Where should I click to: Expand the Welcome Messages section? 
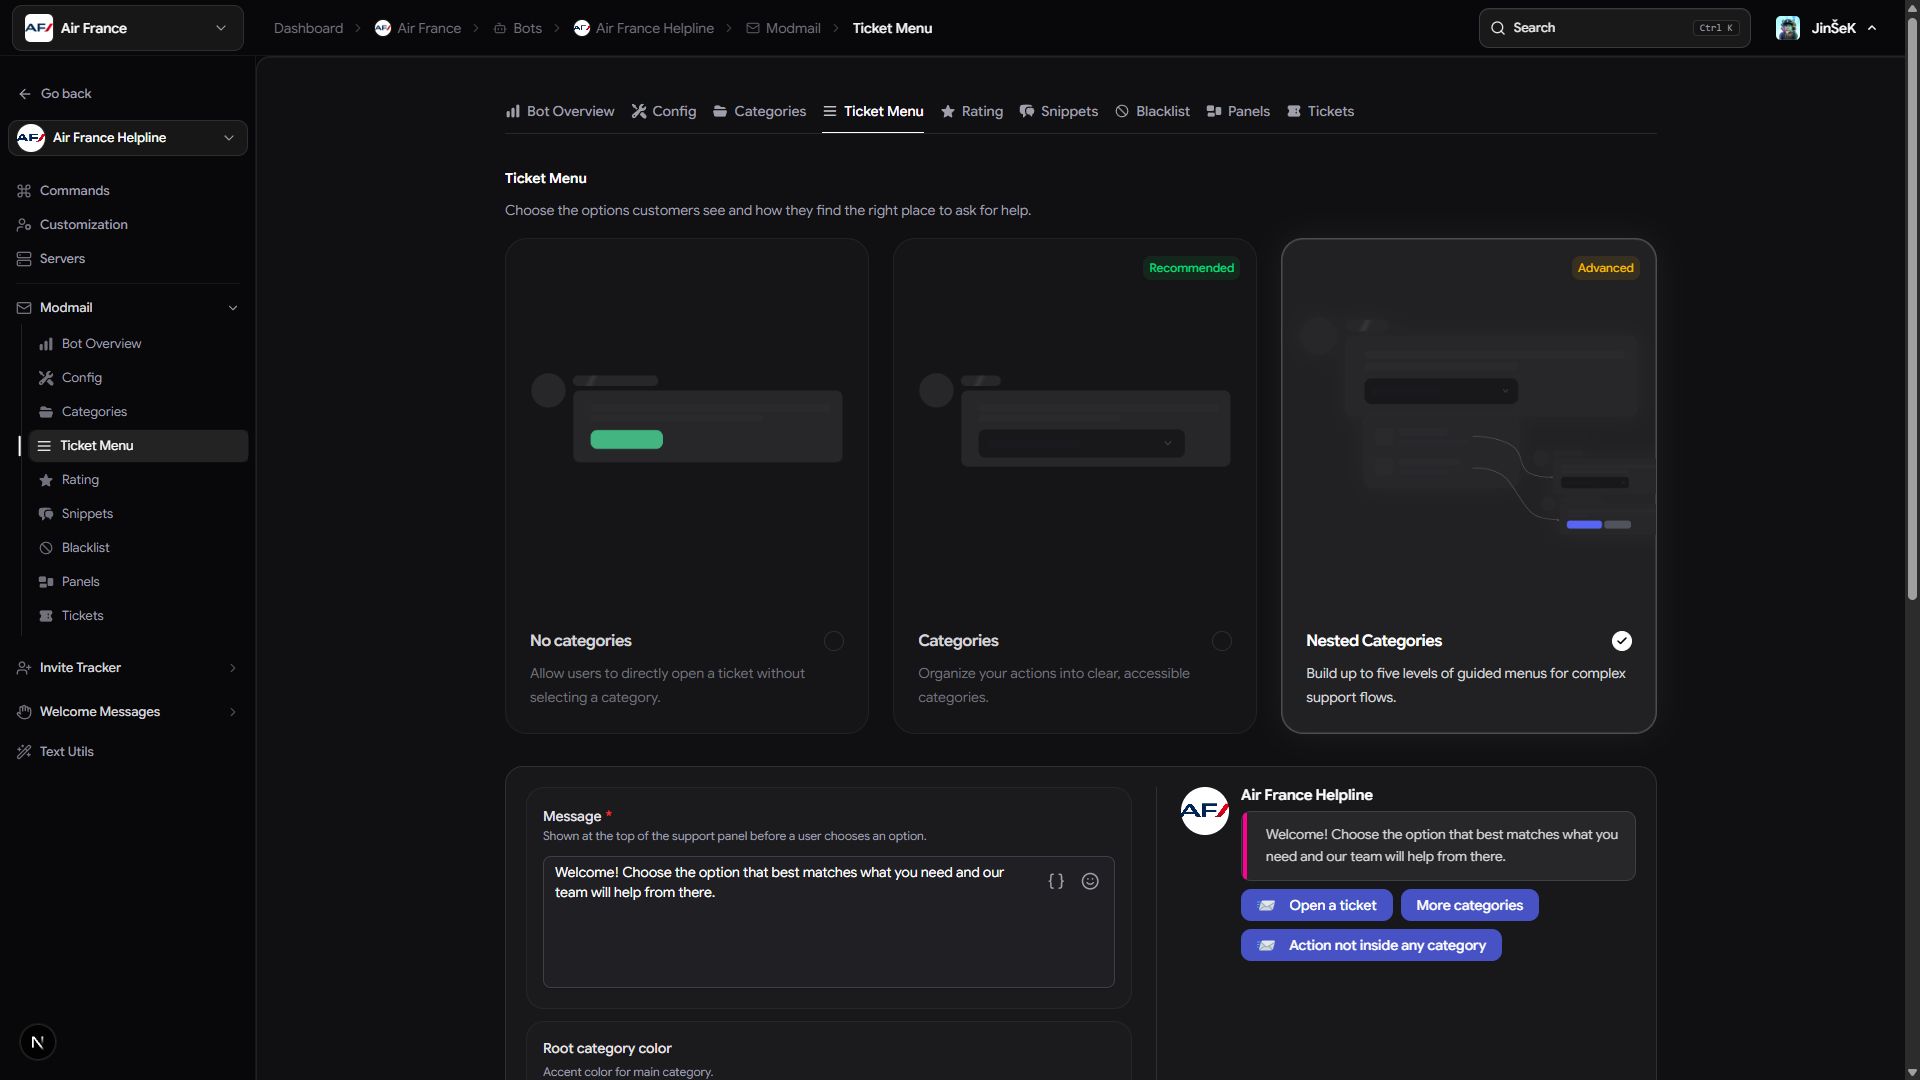(x=233, y=712)
